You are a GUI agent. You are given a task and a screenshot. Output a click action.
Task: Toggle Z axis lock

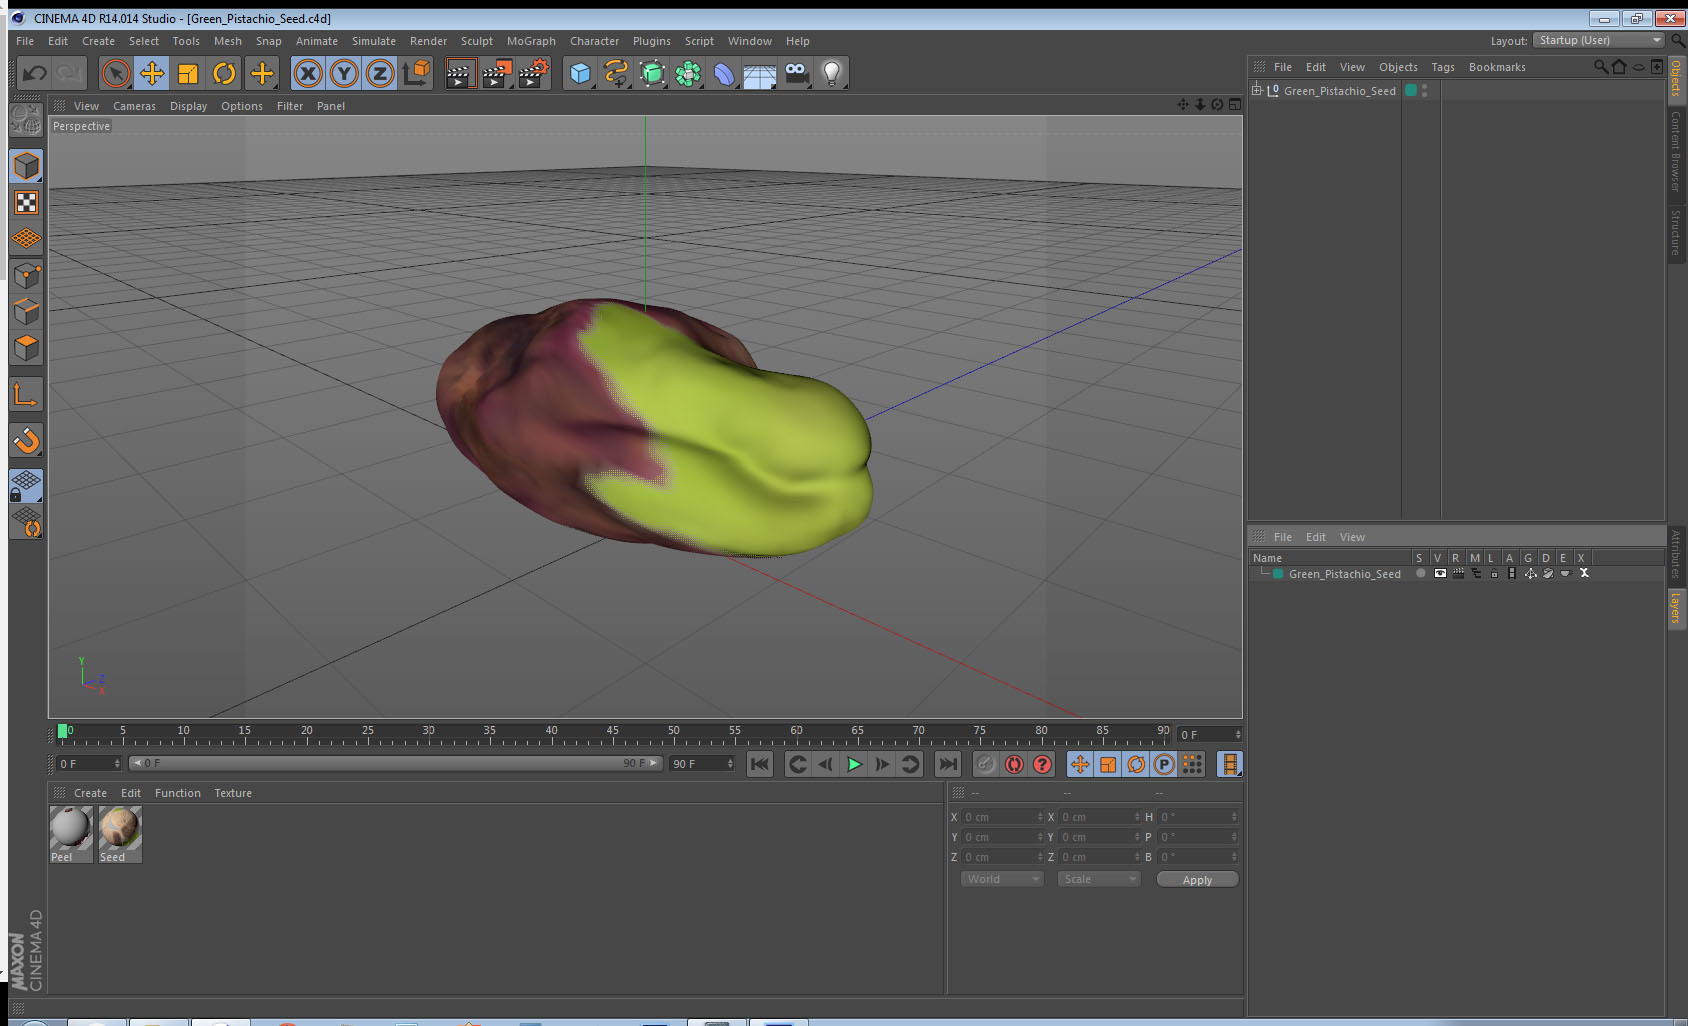click(380, 73)
